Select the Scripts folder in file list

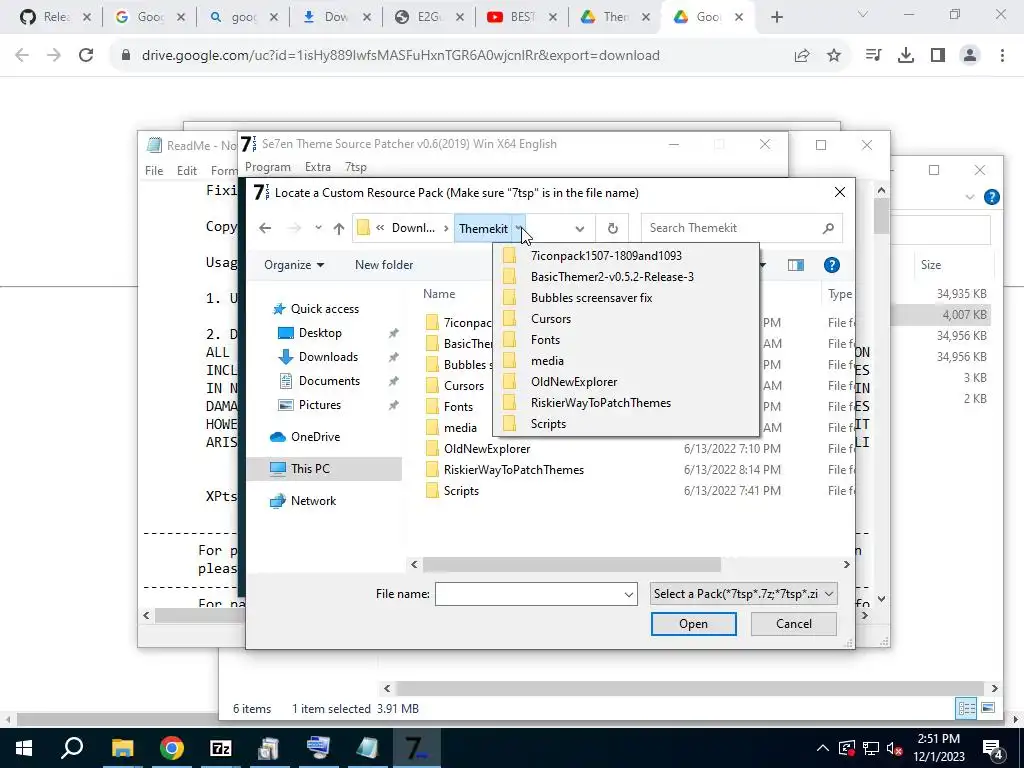(461, 490)
